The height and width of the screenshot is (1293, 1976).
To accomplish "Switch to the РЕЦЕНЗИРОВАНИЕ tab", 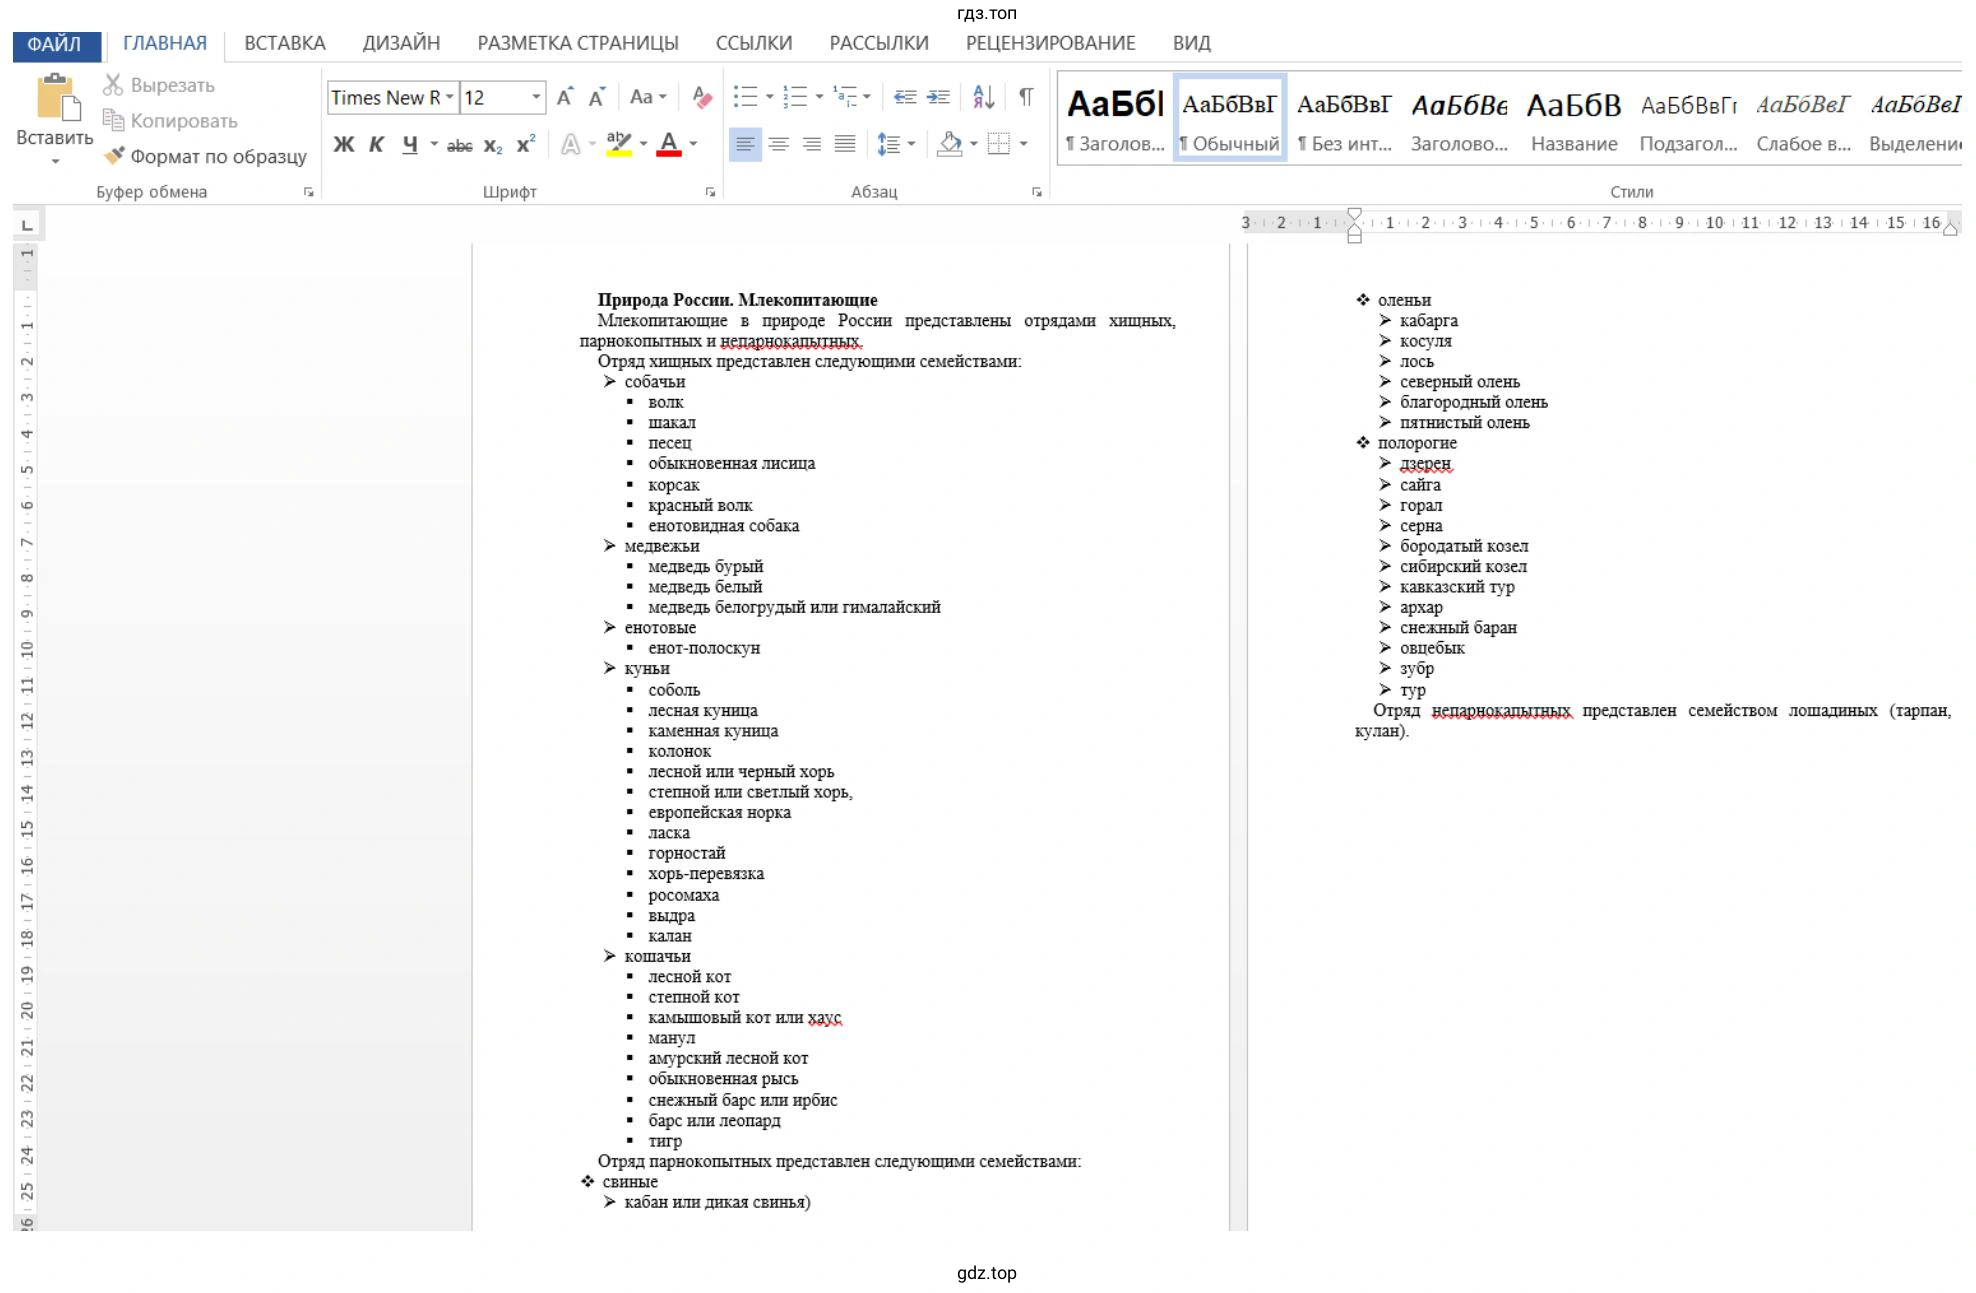I will [x=1050, y=44].
